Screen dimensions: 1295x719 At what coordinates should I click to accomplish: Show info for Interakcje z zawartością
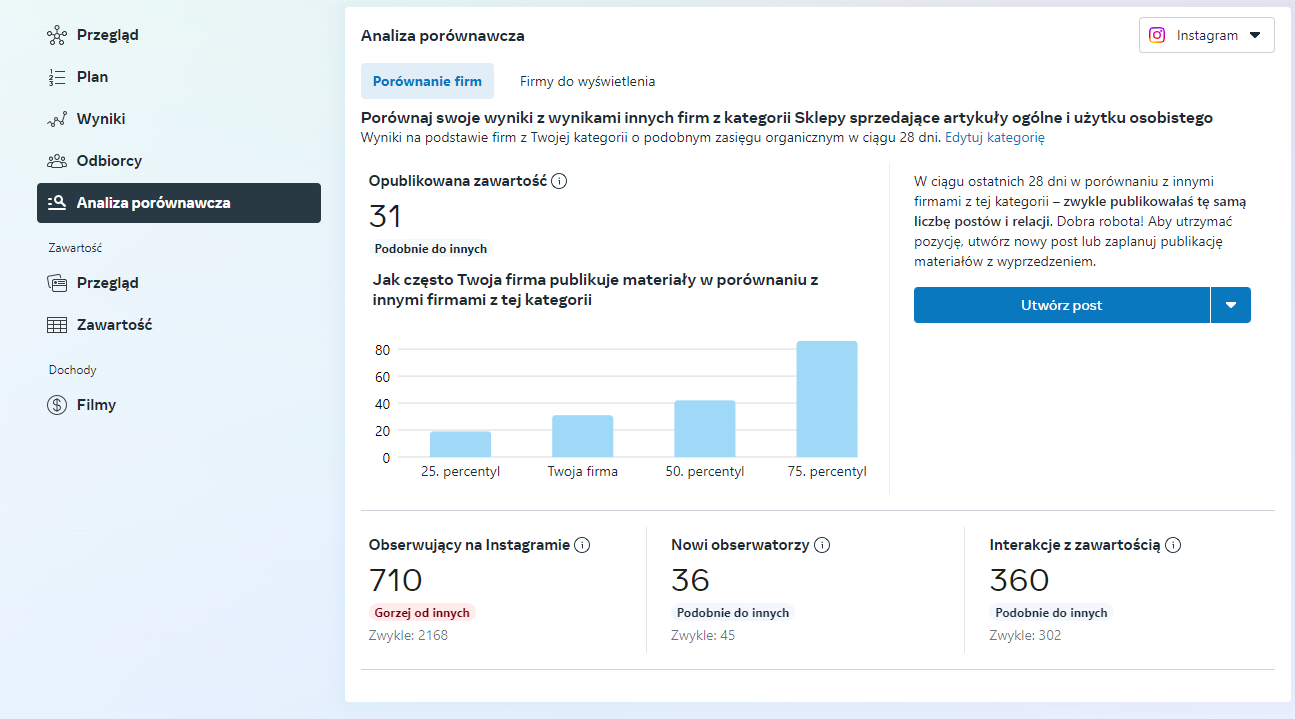click(1173, 545)
